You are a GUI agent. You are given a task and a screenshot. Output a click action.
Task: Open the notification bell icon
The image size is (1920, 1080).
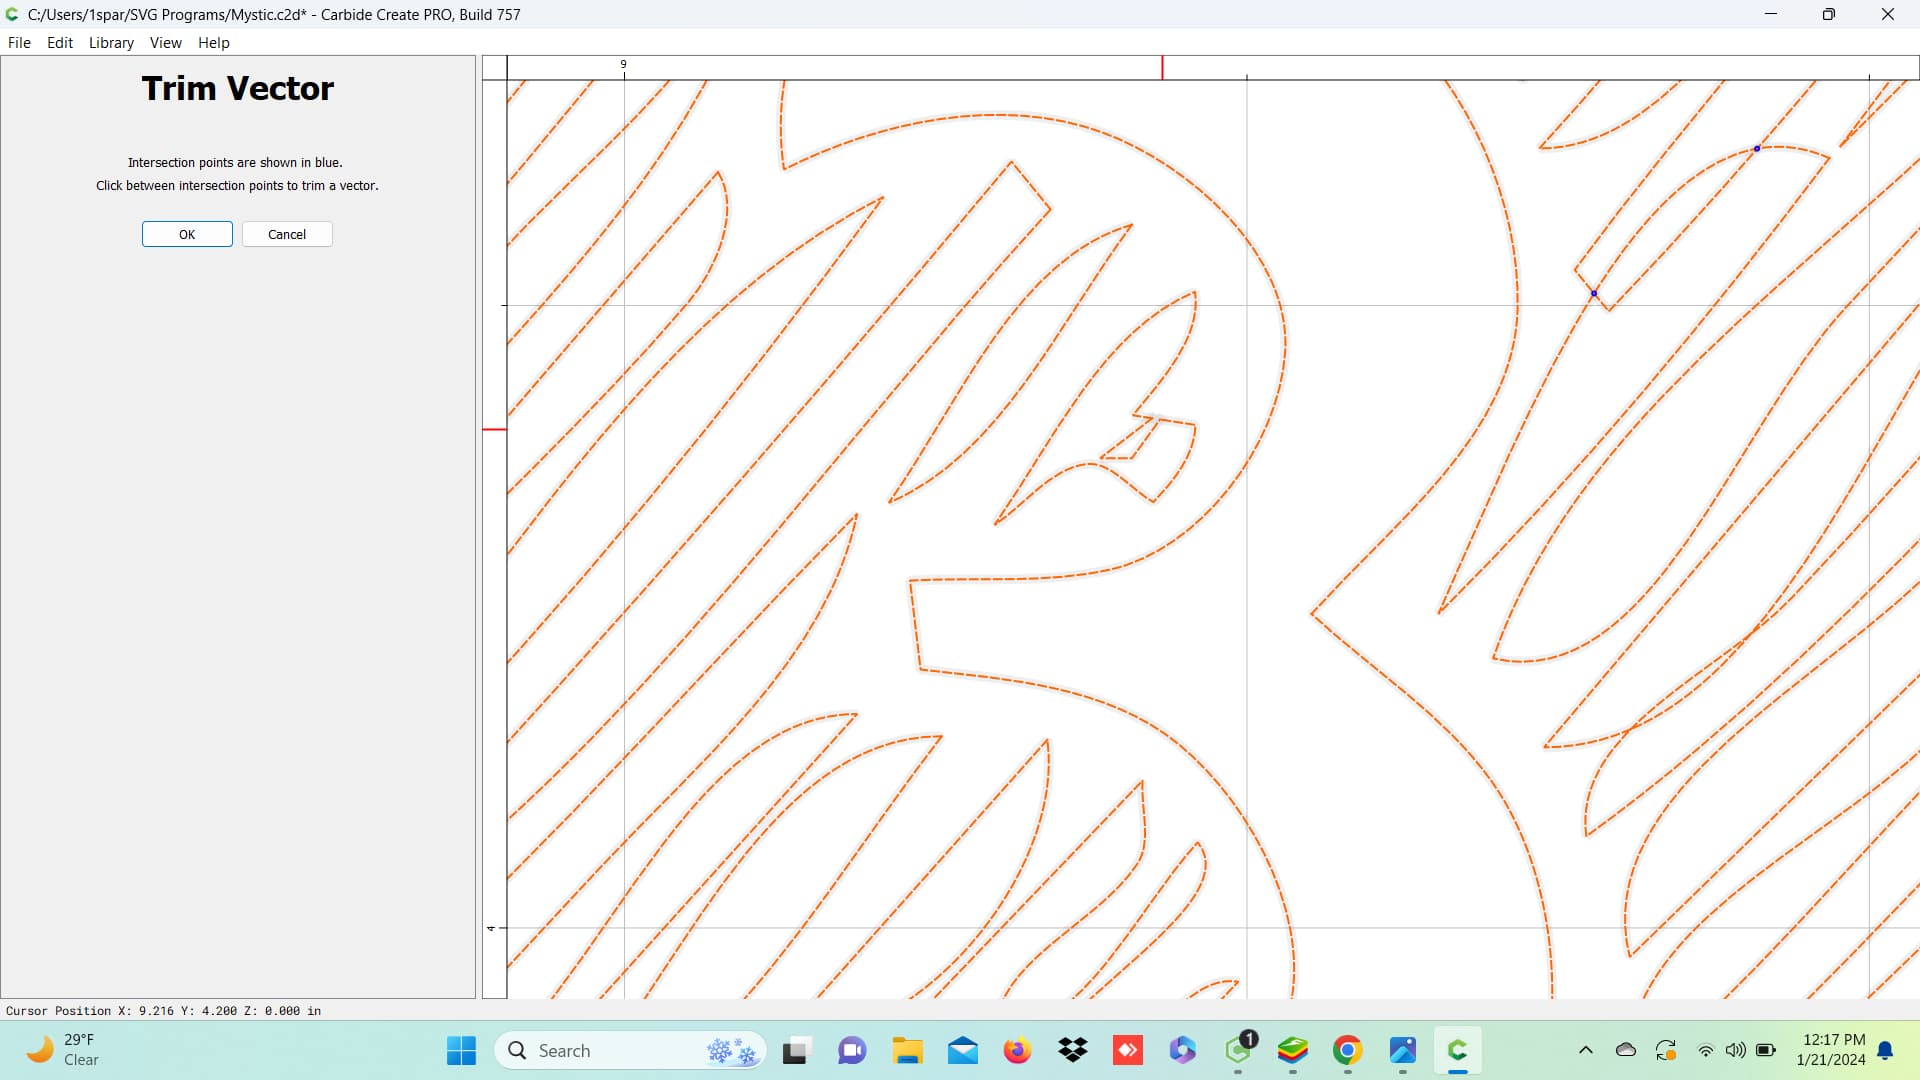click(1885, 1050)
